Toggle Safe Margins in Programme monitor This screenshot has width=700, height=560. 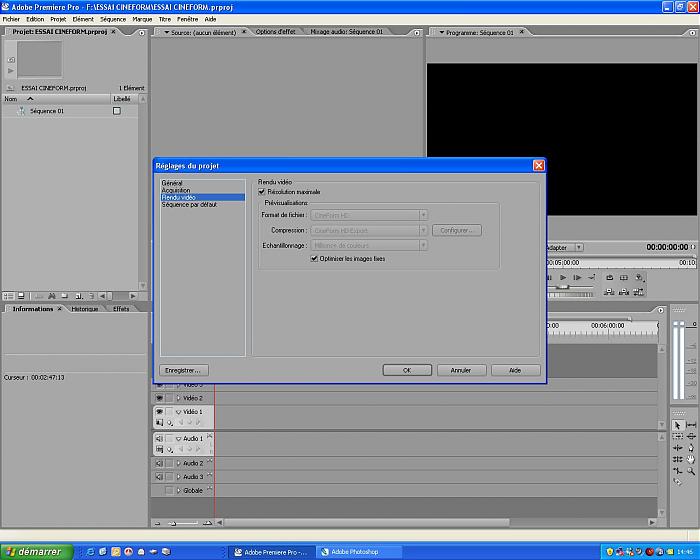click(x=624, y=278)
